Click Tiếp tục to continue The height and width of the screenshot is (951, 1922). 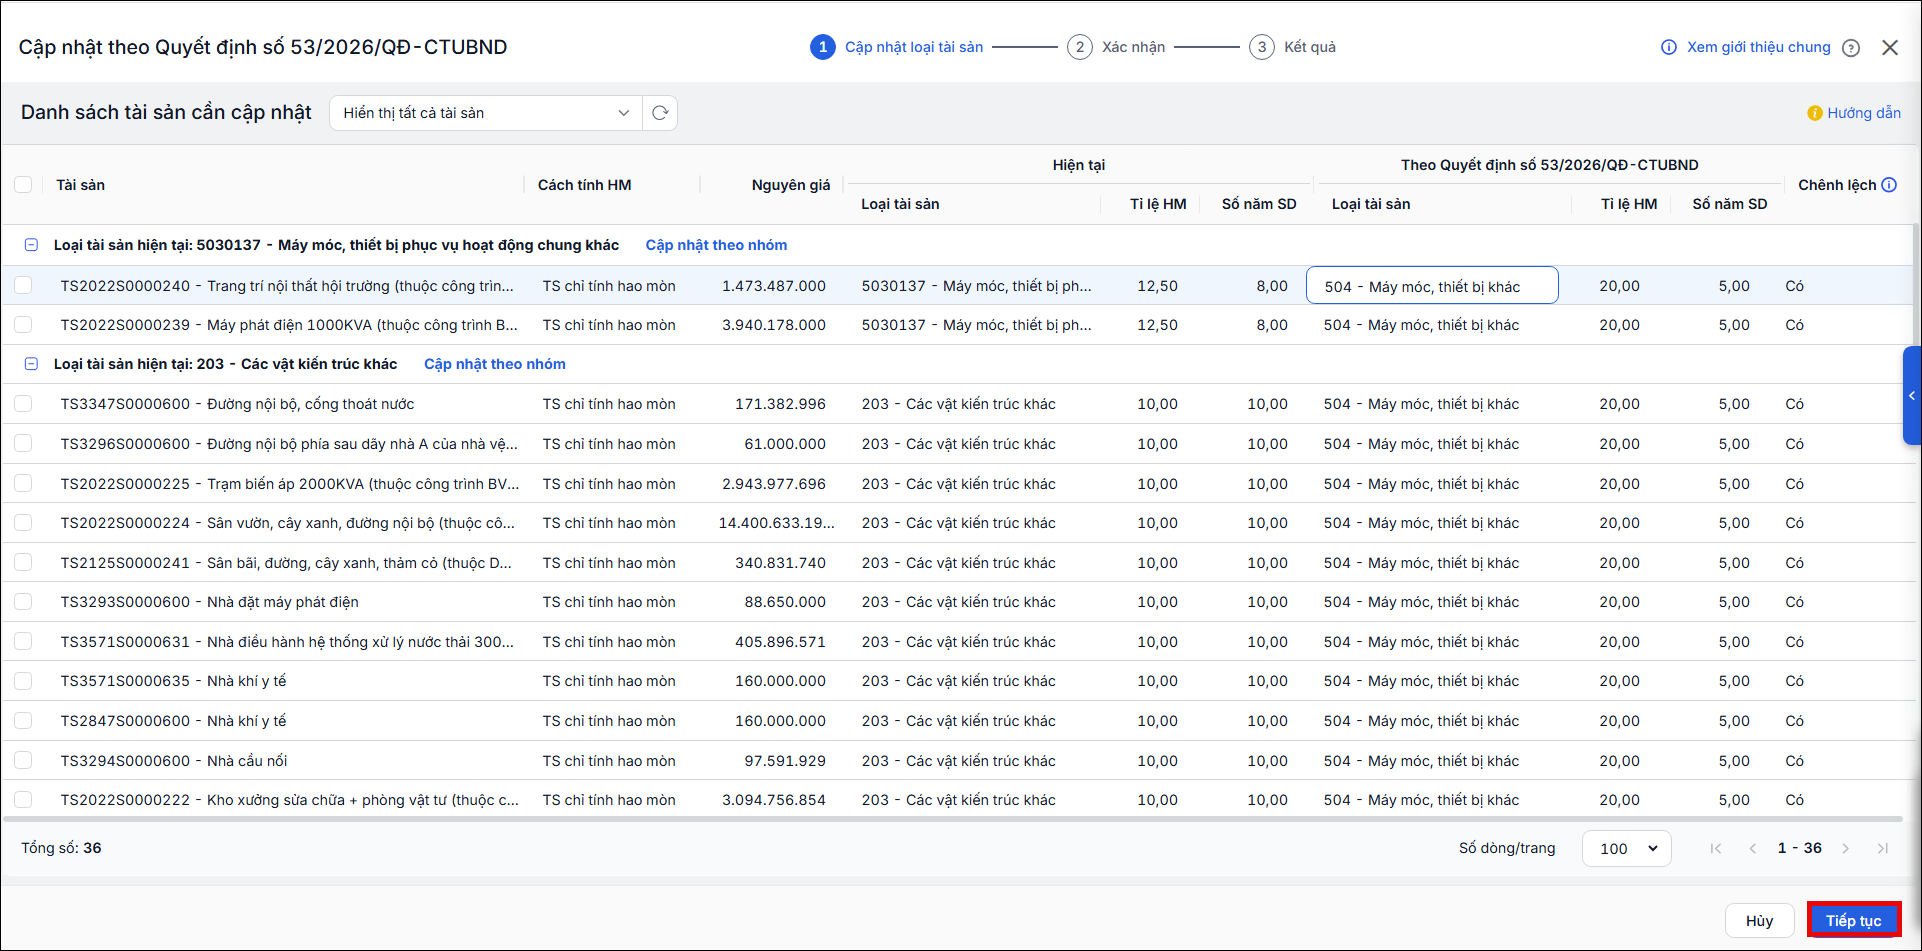[1854, 920]
